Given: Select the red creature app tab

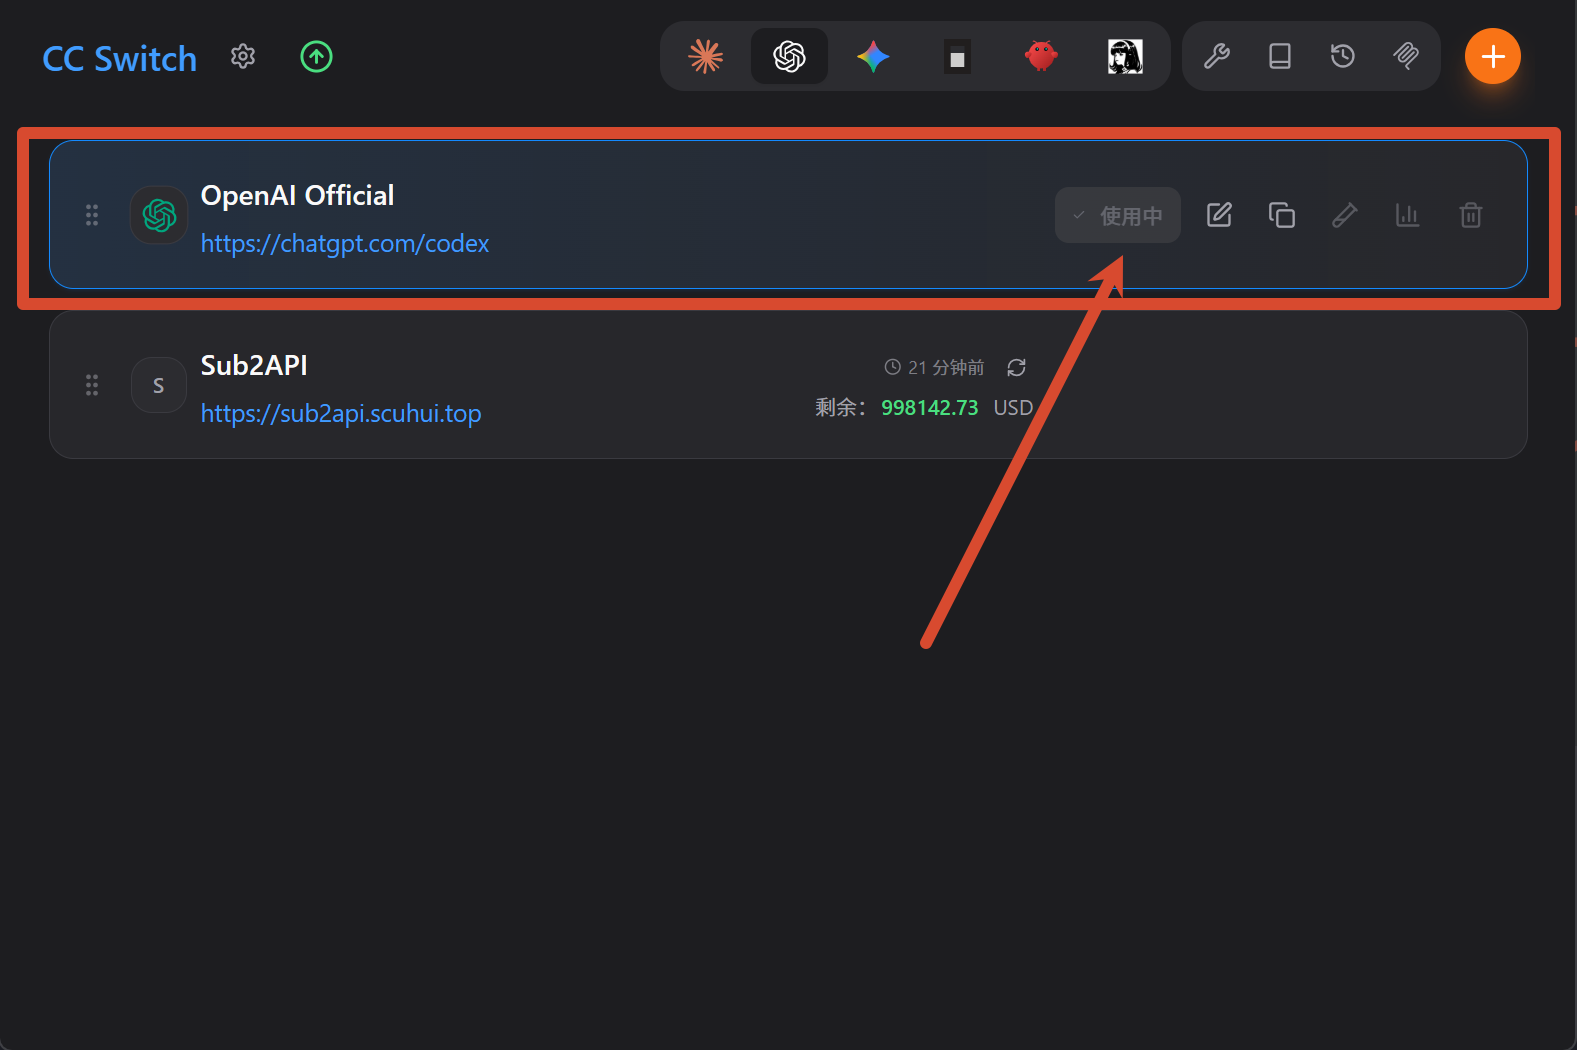Looking at the screenshot, I should (1041, 56).
